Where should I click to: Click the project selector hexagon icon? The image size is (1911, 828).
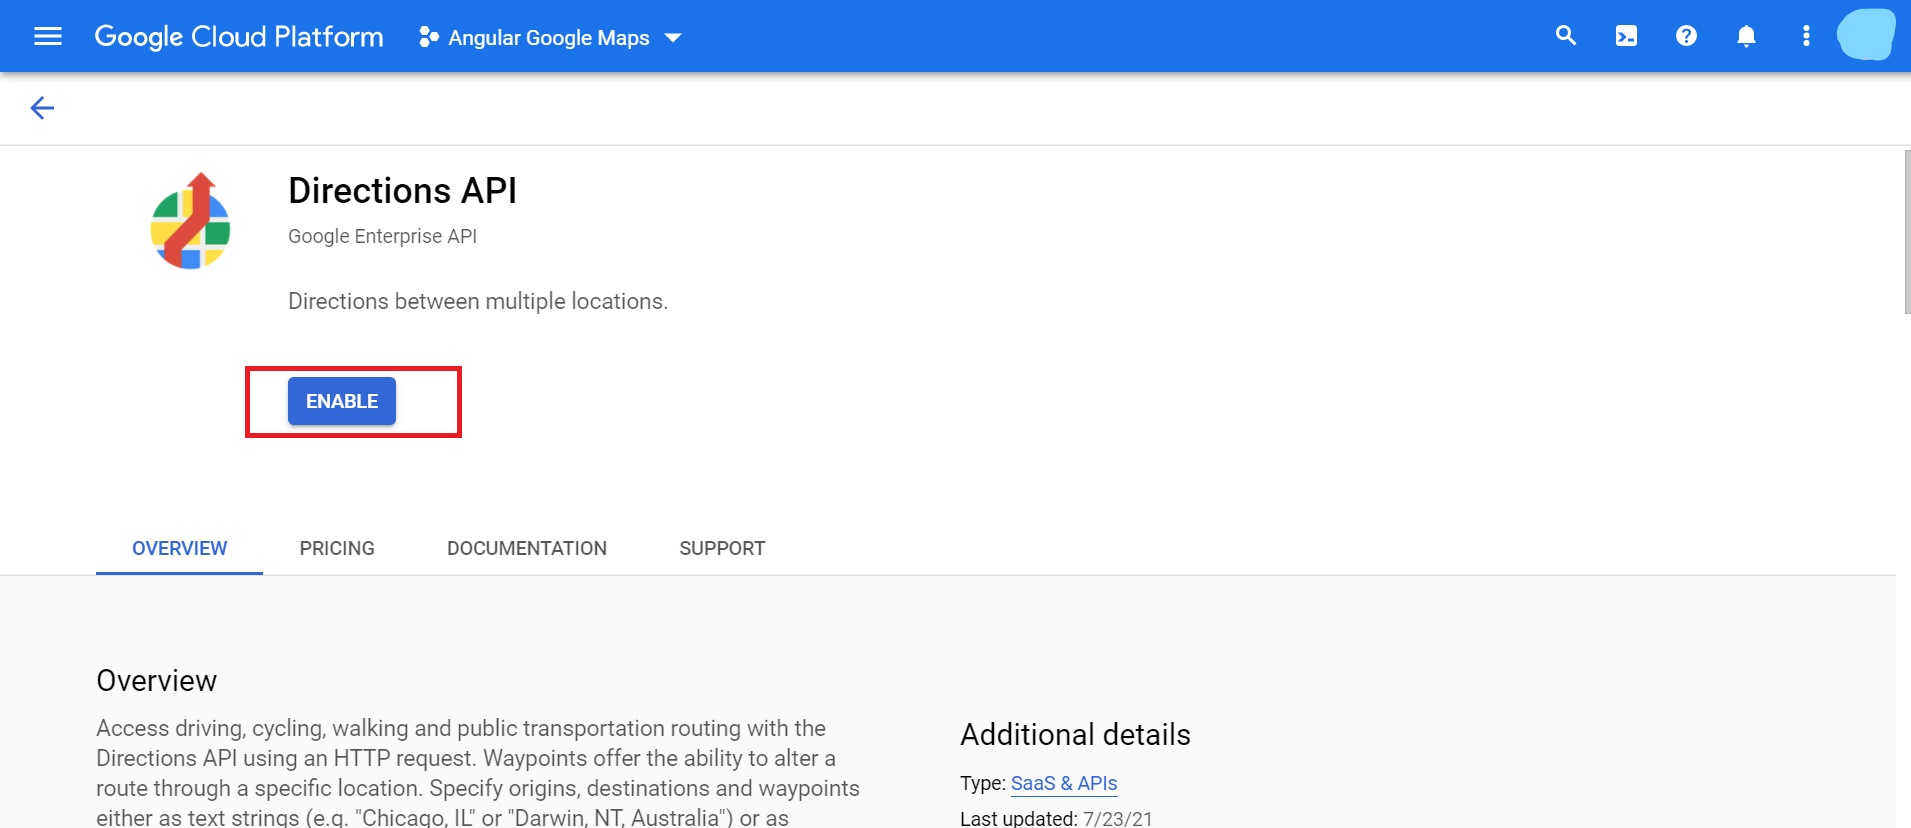(x=429, y=38)
